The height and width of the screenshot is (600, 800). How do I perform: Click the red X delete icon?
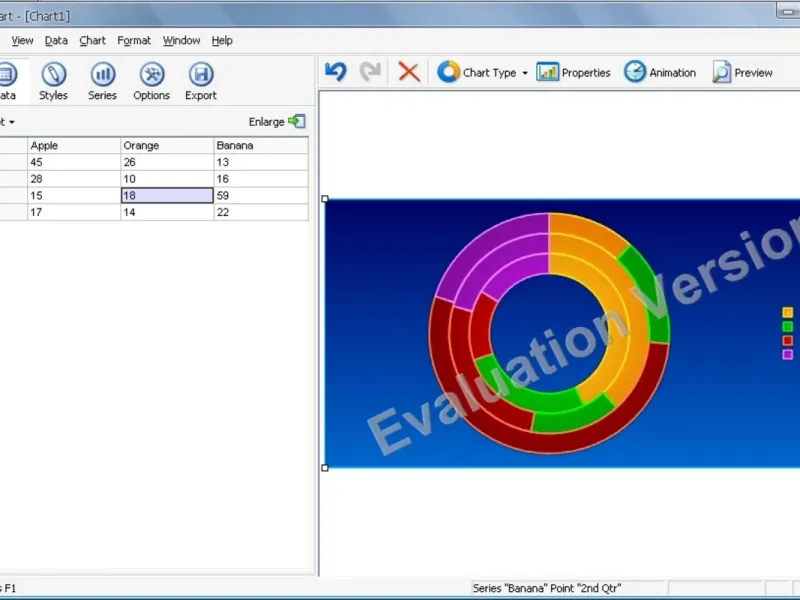[409, 72]
